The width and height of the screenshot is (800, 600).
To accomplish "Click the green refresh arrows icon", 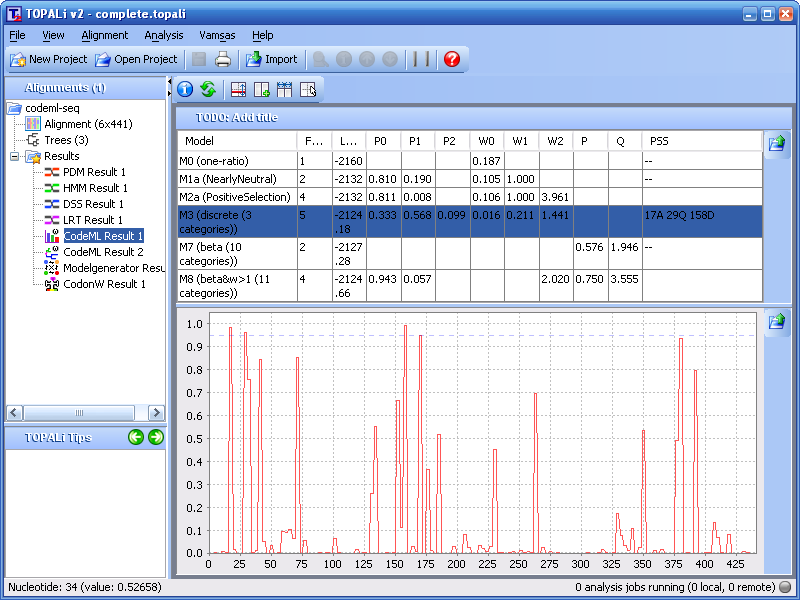I will click(x=208, y=89).
